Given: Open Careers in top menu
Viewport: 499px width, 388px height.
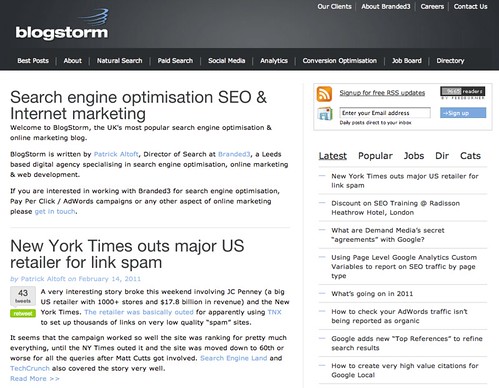Looking at the screenshot, I should coord(432,7).
